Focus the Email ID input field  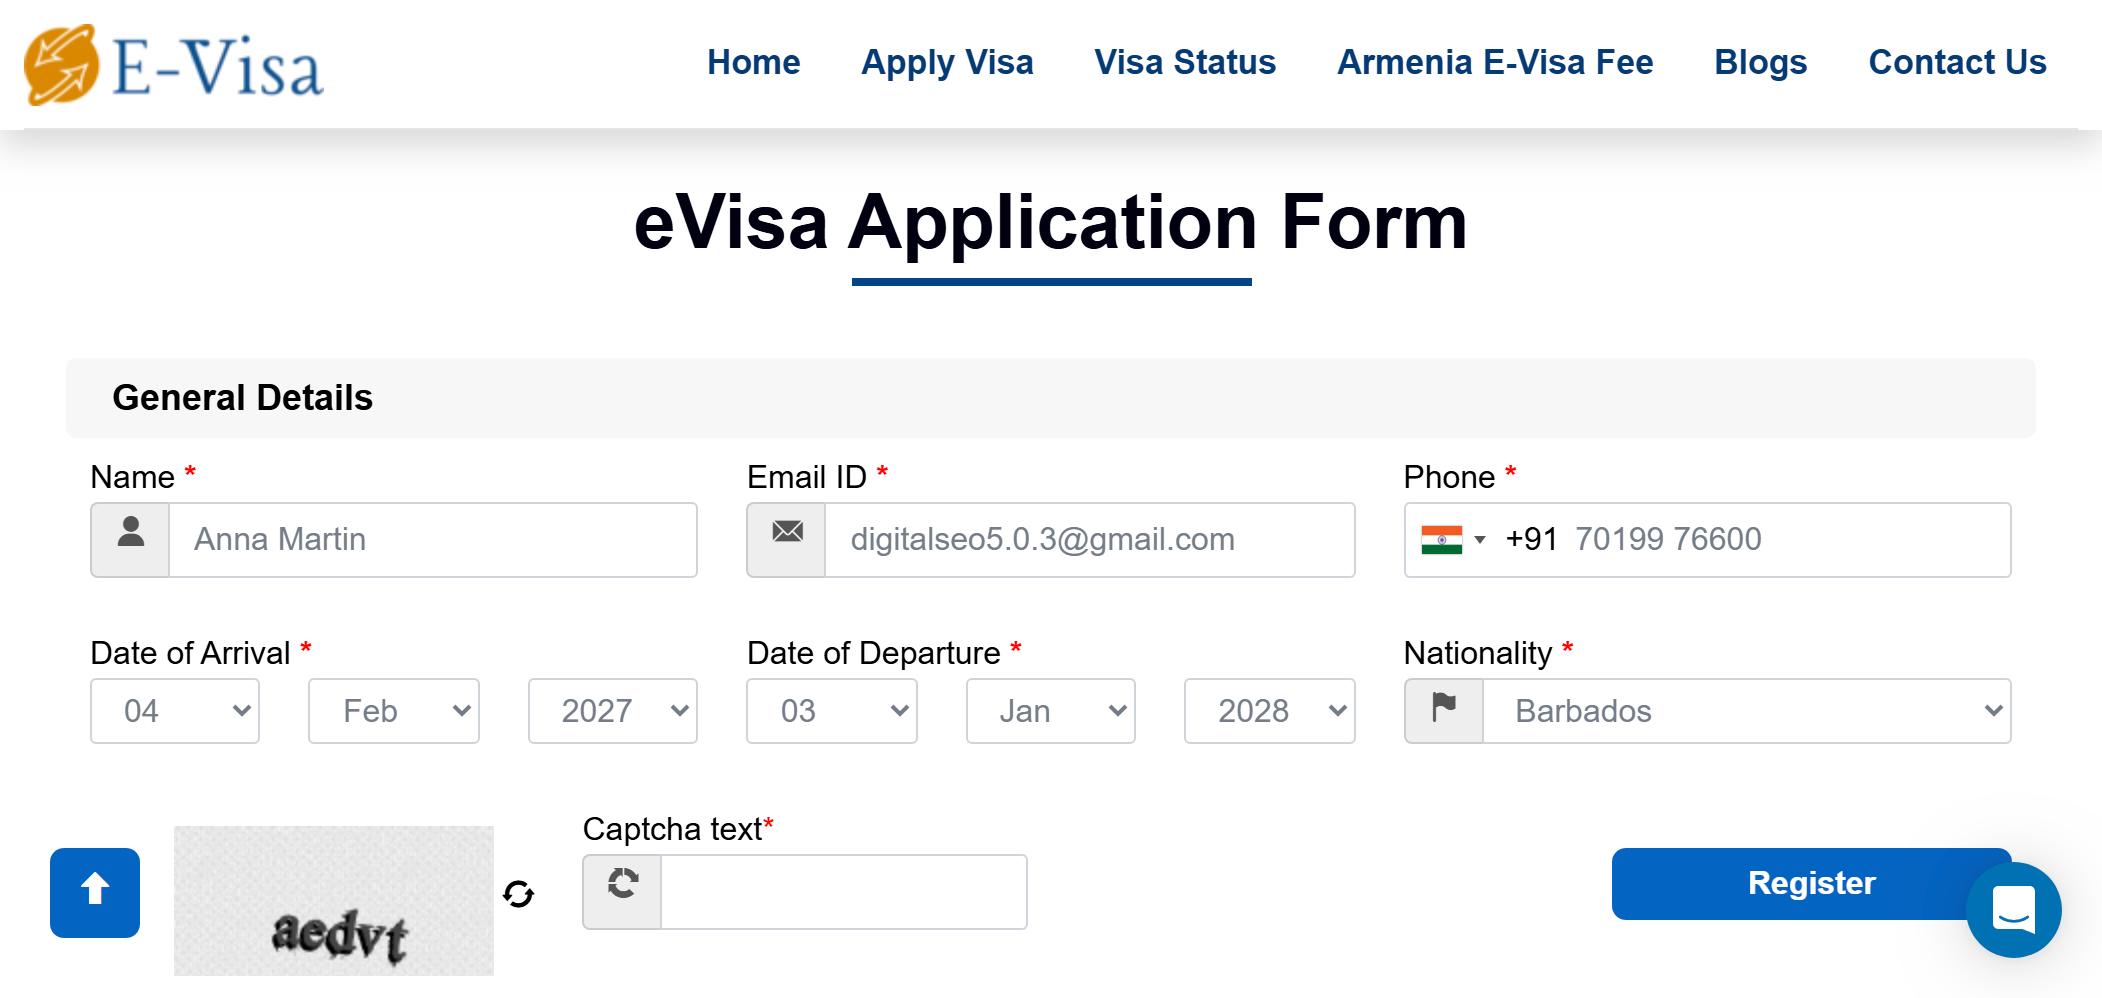[x=1089, y=540]
